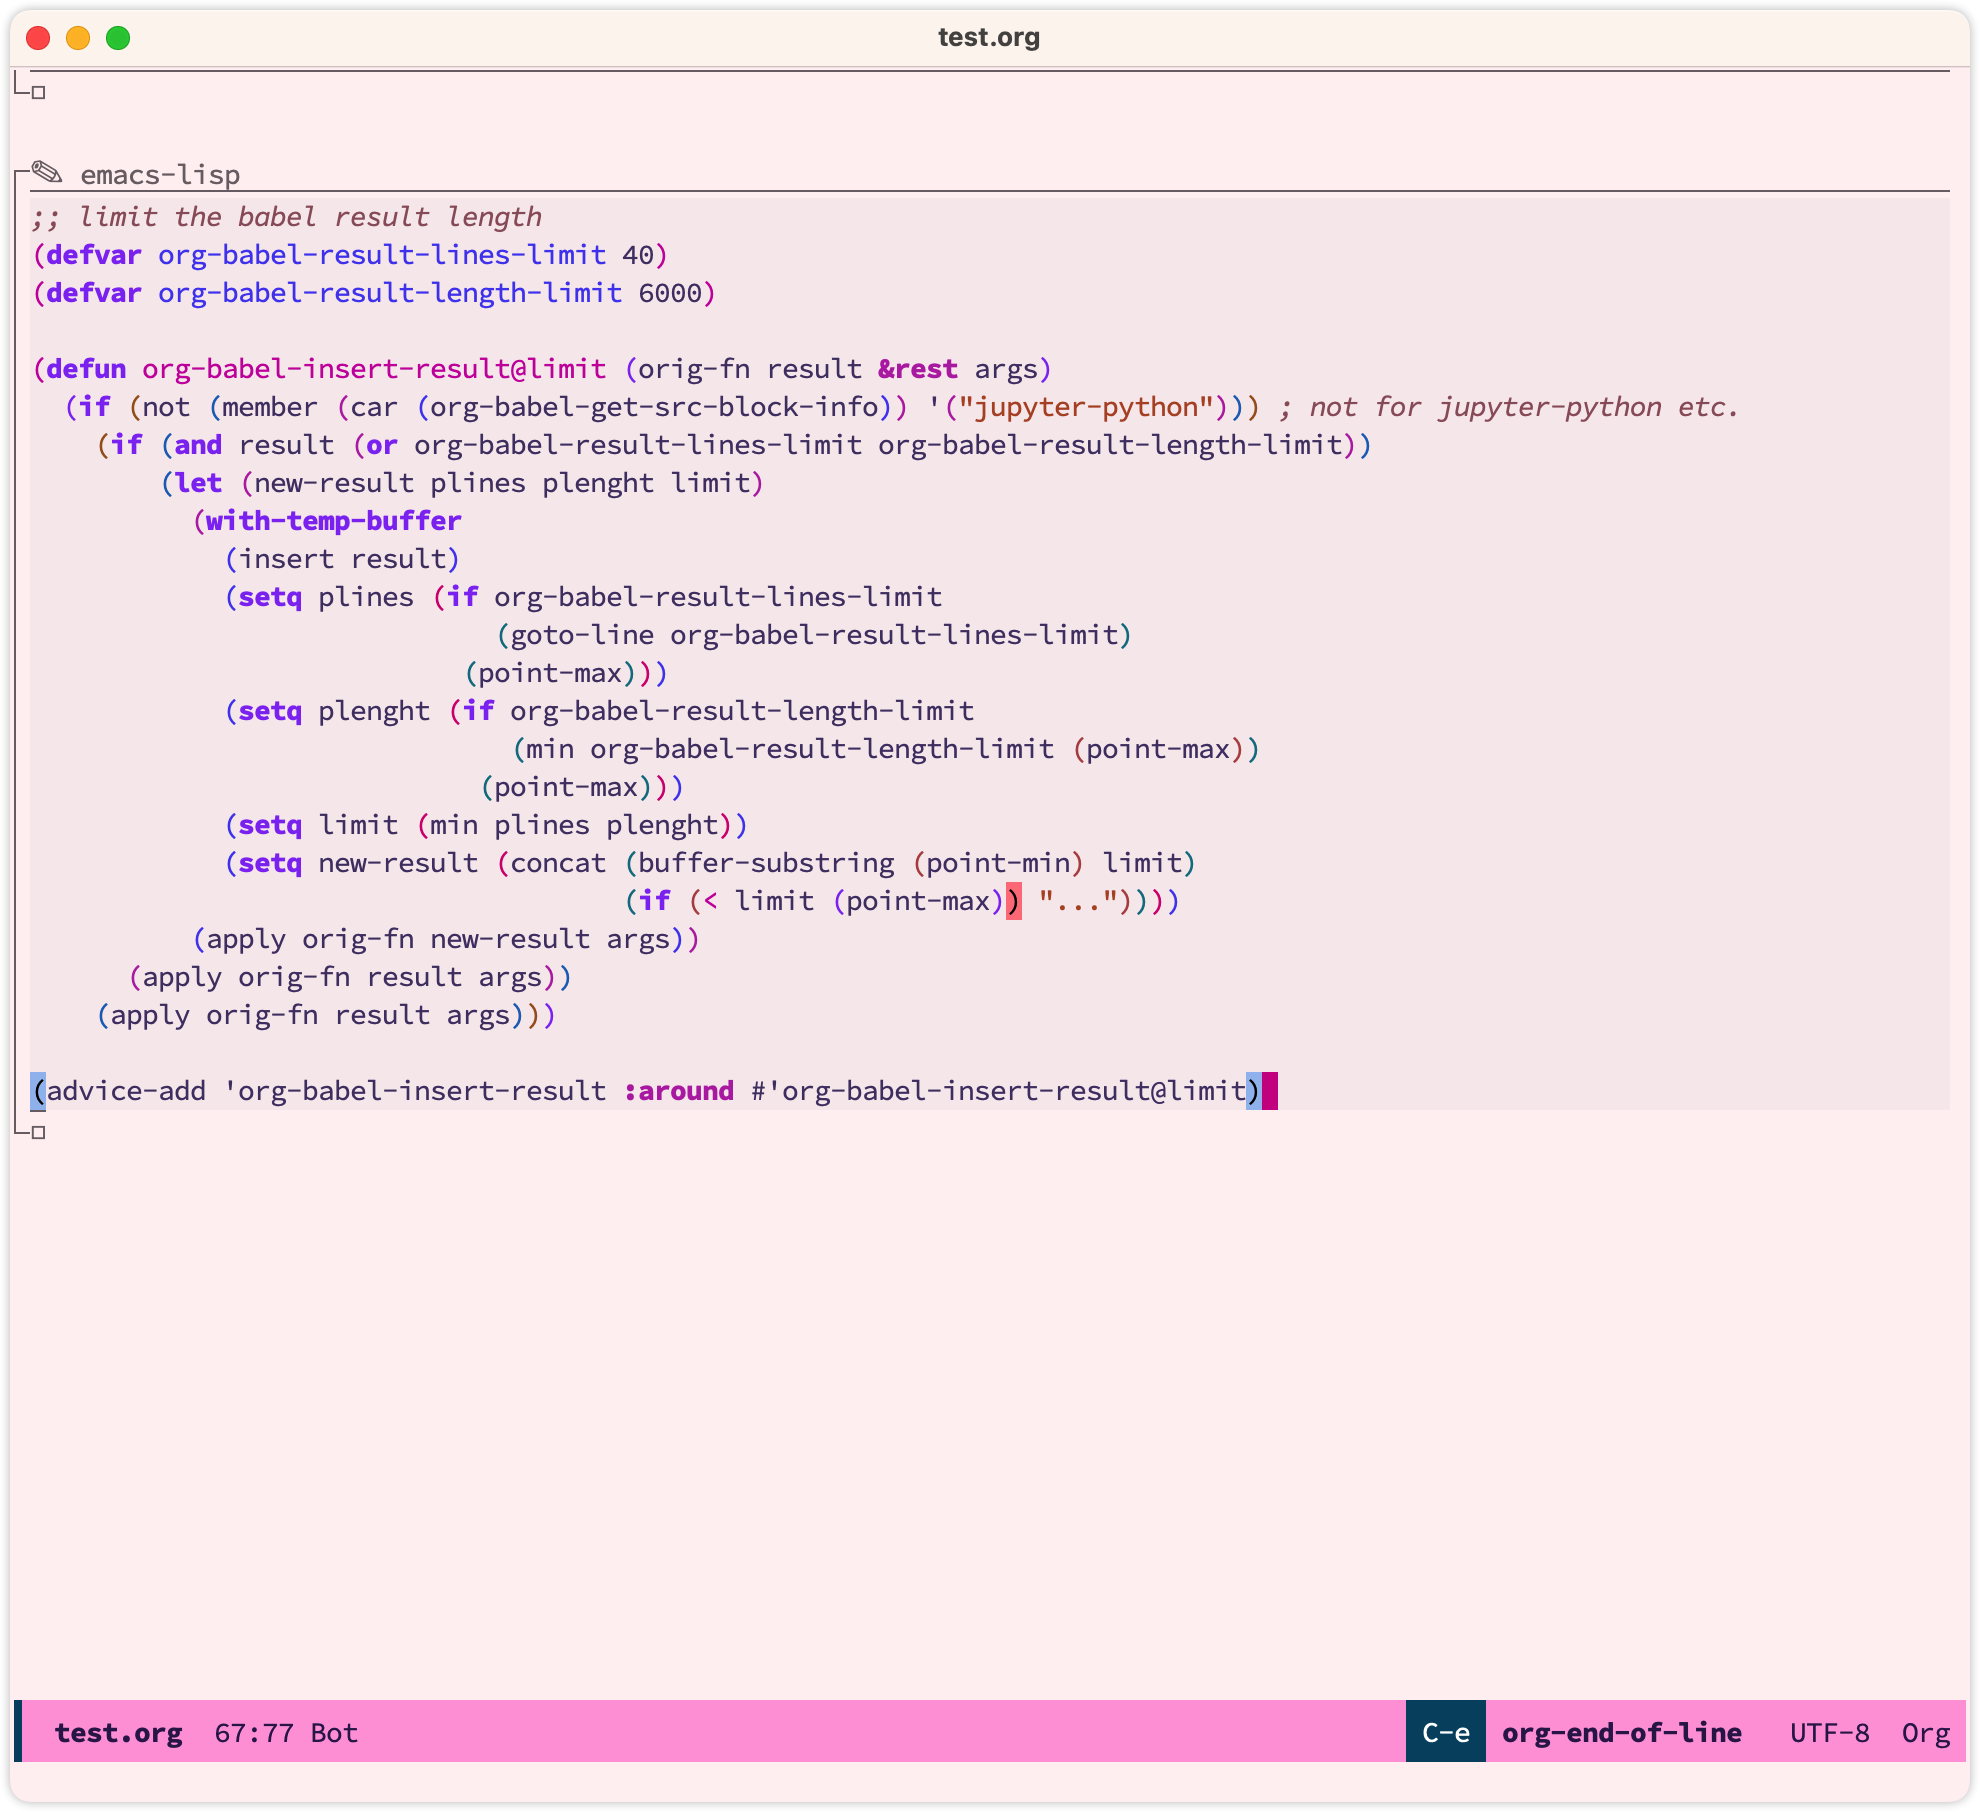Click with-temp-buffer
The image size is (1980, 1812).
334,521
